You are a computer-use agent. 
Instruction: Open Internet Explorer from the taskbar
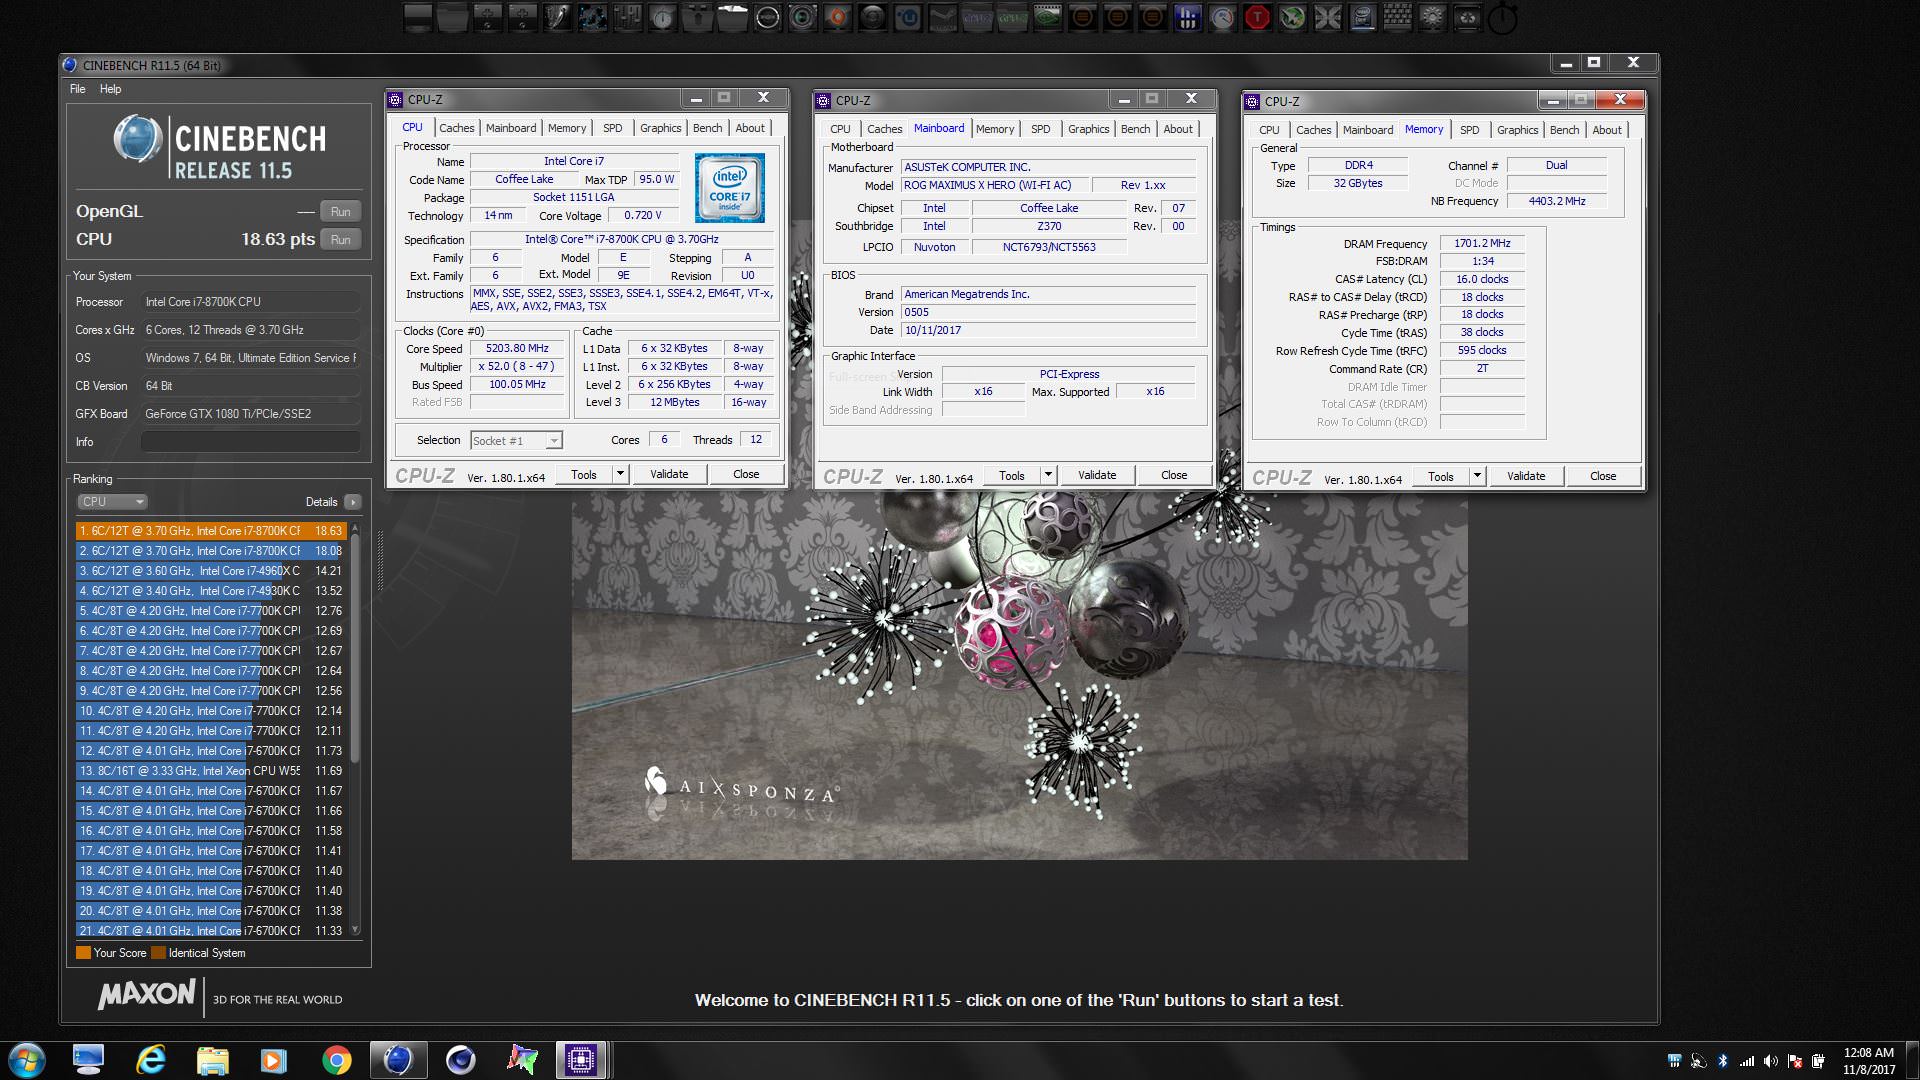click(151, 1060)
